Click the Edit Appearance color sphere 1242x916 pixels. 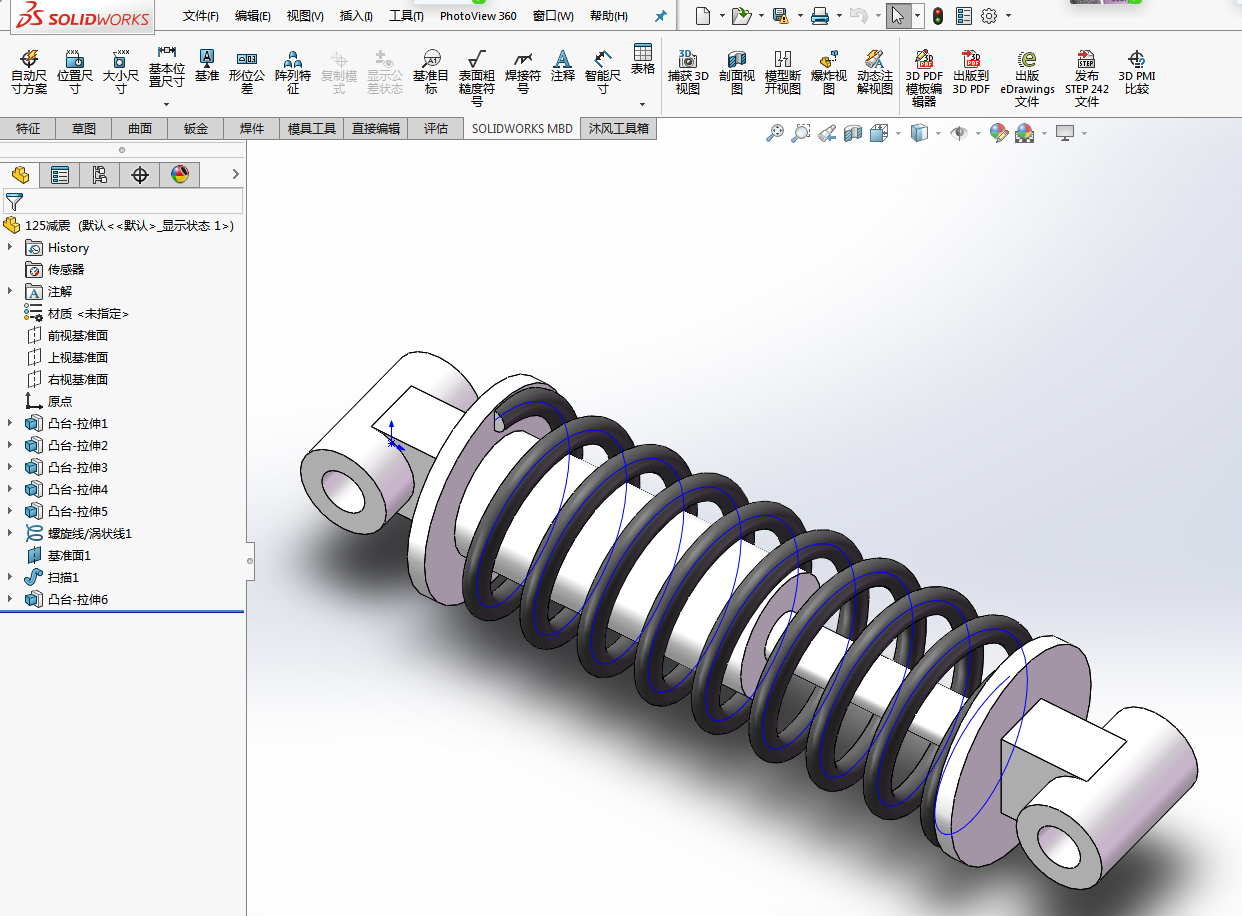pyautogui.click(x=998, y=132)
